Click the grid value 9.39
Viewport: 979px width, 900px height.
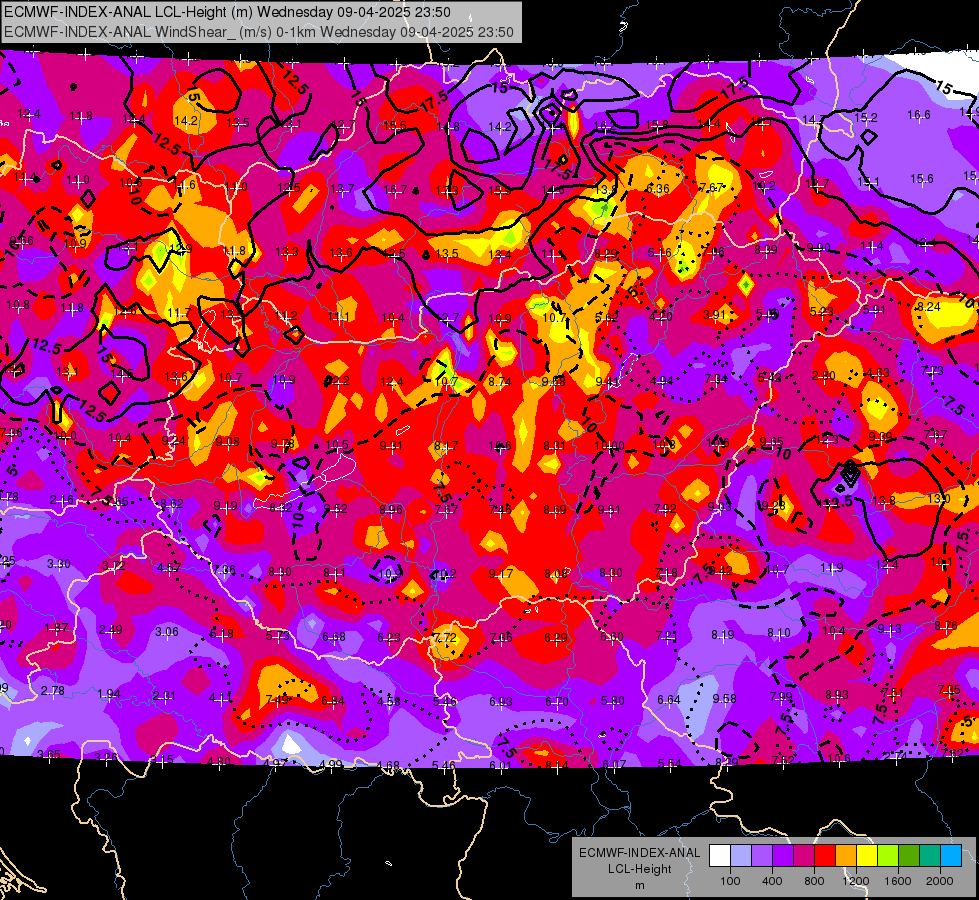pos(880,437)
